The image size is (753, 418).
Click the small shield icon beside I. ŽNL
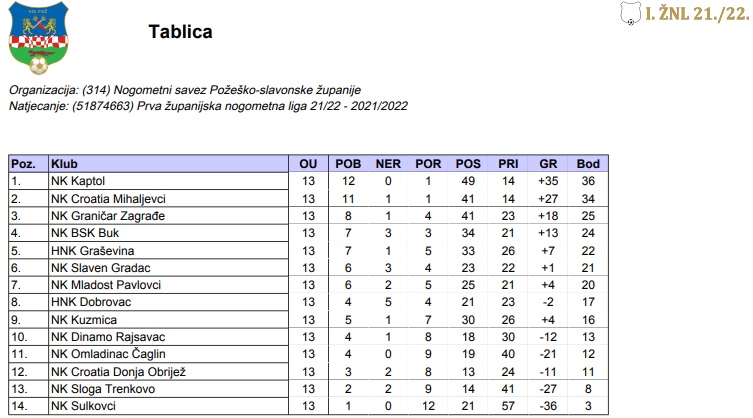[629, 13]
